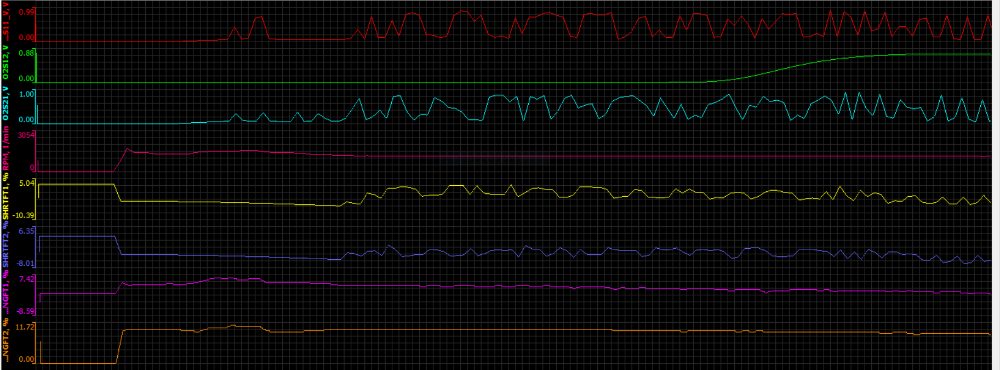Click the orange LONGFT2 trace step rise
The height and width of the screenshot is (370, 1000).
pyautogui.click(x=120, y=346)
